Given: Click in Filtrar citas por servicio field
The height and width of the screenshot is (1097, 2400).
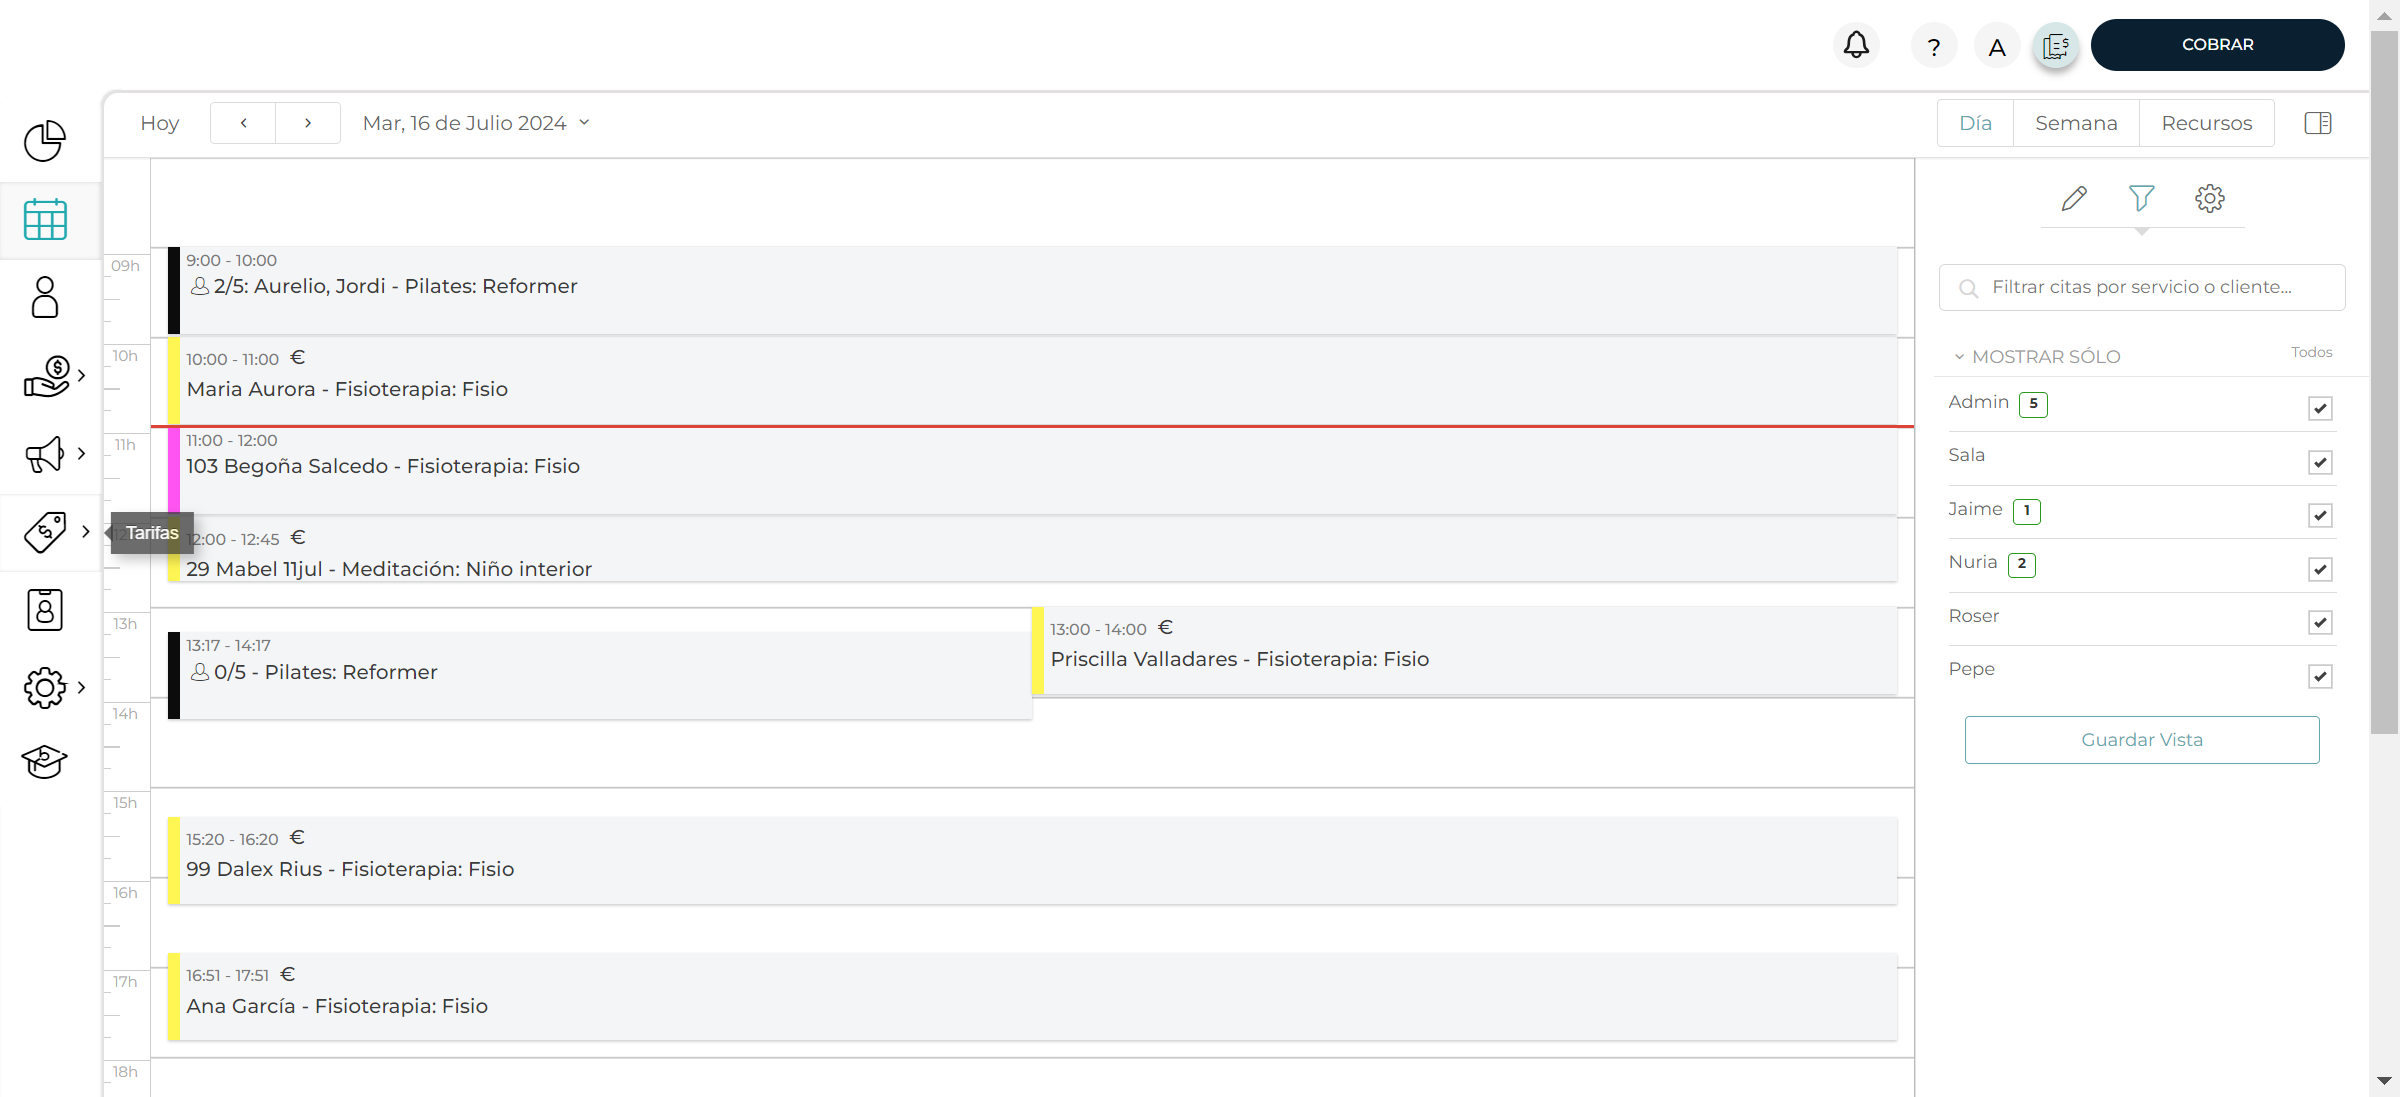Looking at the screenshot, I should click(2142, 288).
